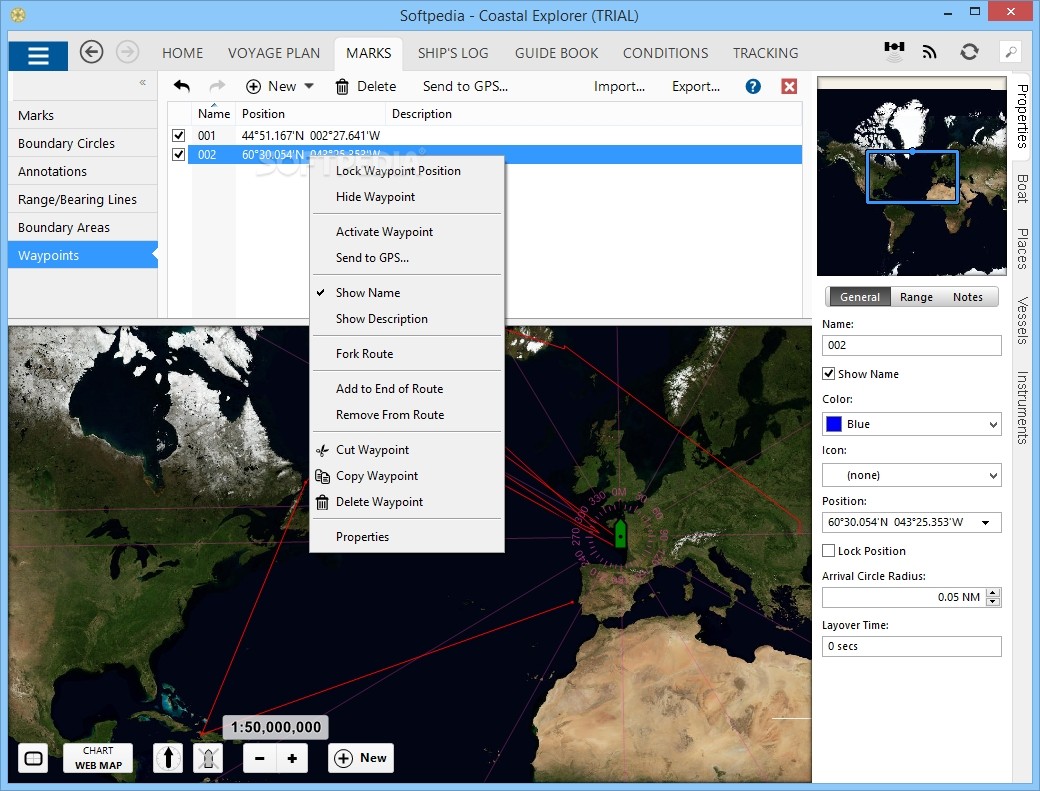Undo the last waypoint change
The width and height of the screenshot is (1040, 791).
[182, 86]
